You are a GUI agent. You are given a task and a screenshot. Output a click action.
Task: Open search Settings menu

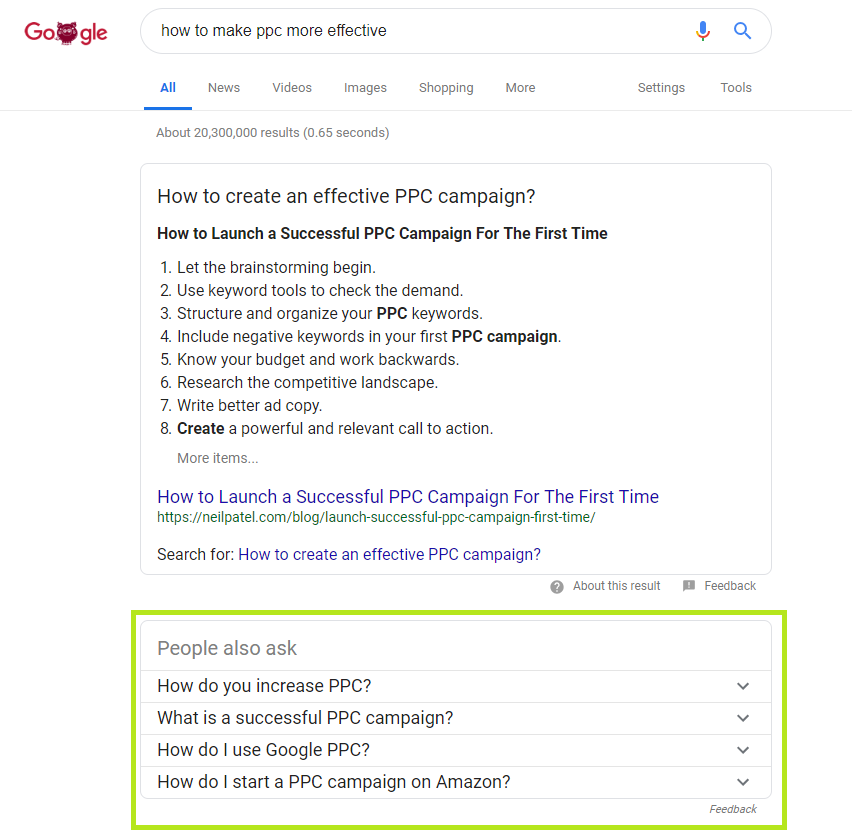(x=661, y=88)
